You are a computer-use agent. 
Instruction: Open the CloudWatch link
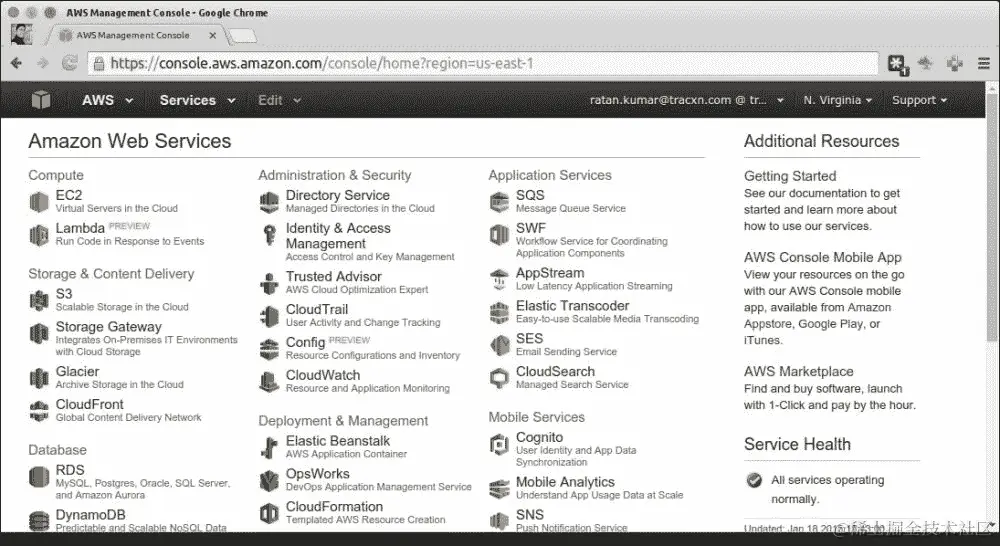323,375
